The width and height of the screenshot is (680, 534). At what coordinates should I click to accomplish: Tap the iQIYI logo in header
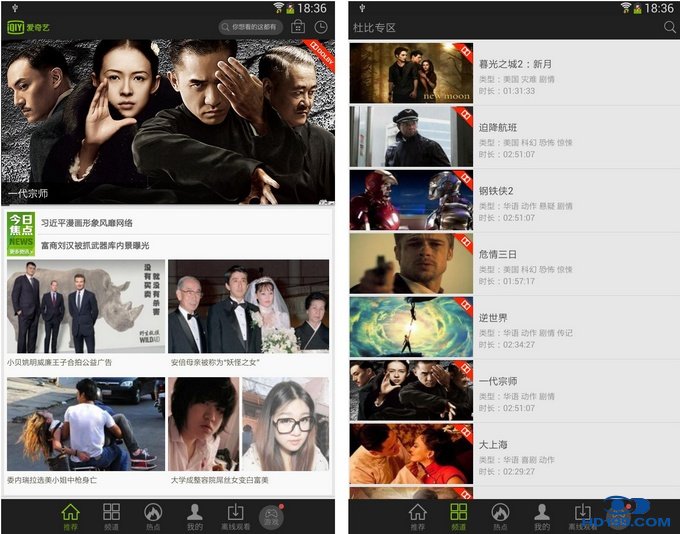click(31, 27)
